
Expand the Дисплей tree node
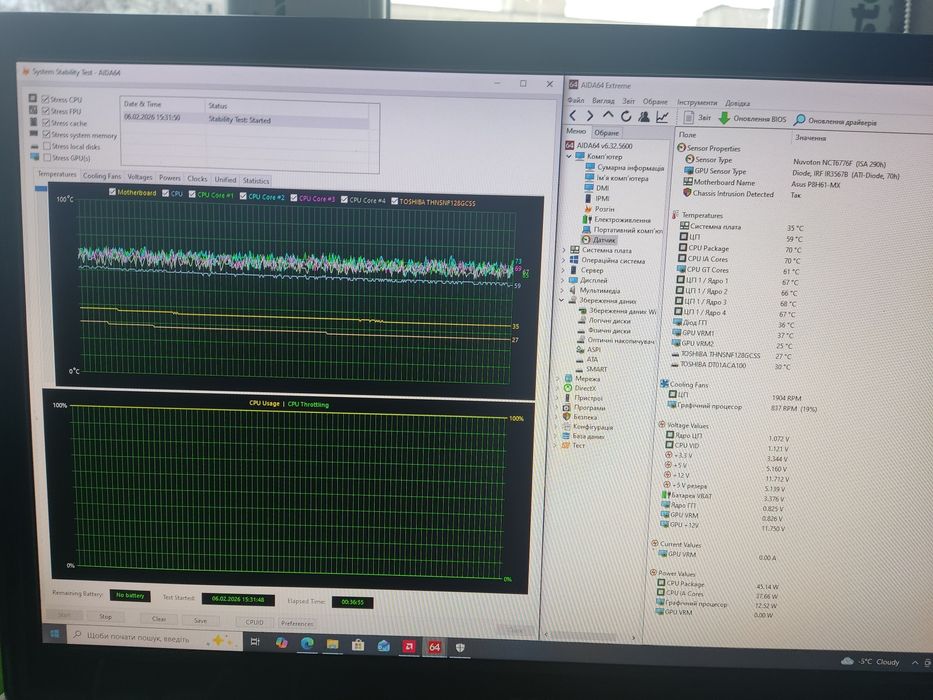pyautogui.click(x=563, y=280)
